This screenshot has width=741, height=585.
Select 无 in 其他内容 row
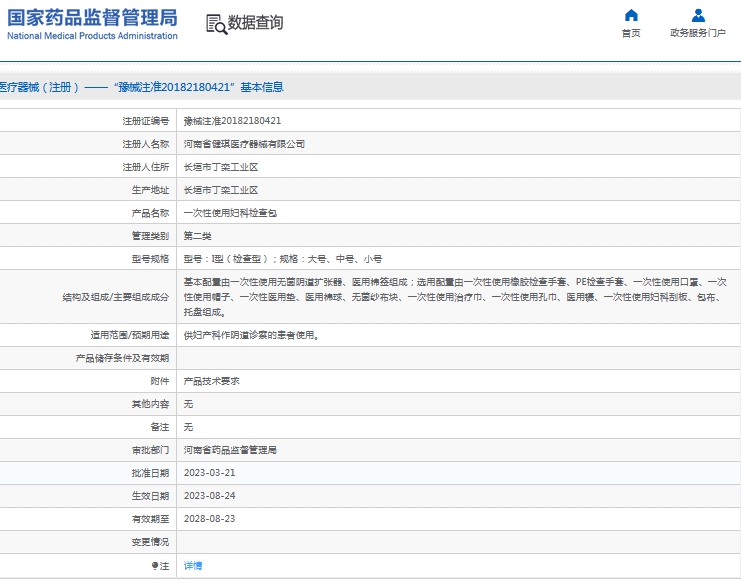point(188,404)
